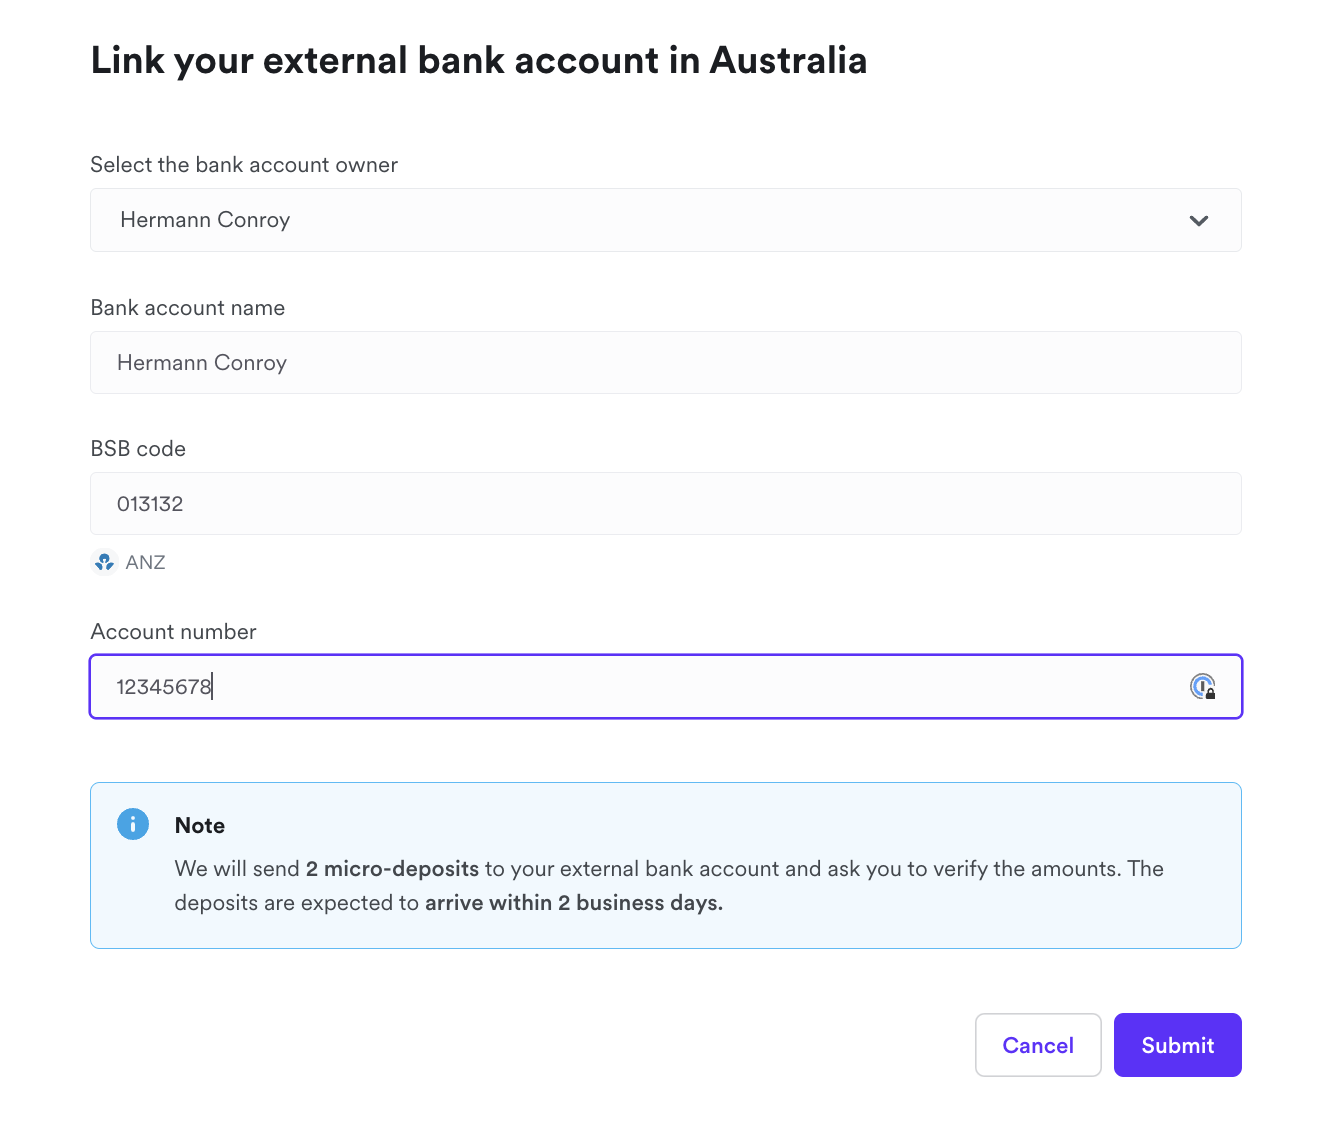Screen dimensions: 1326x1146
Task: Expand the Hermann Conroy owner selection
Action: (665, 220)
